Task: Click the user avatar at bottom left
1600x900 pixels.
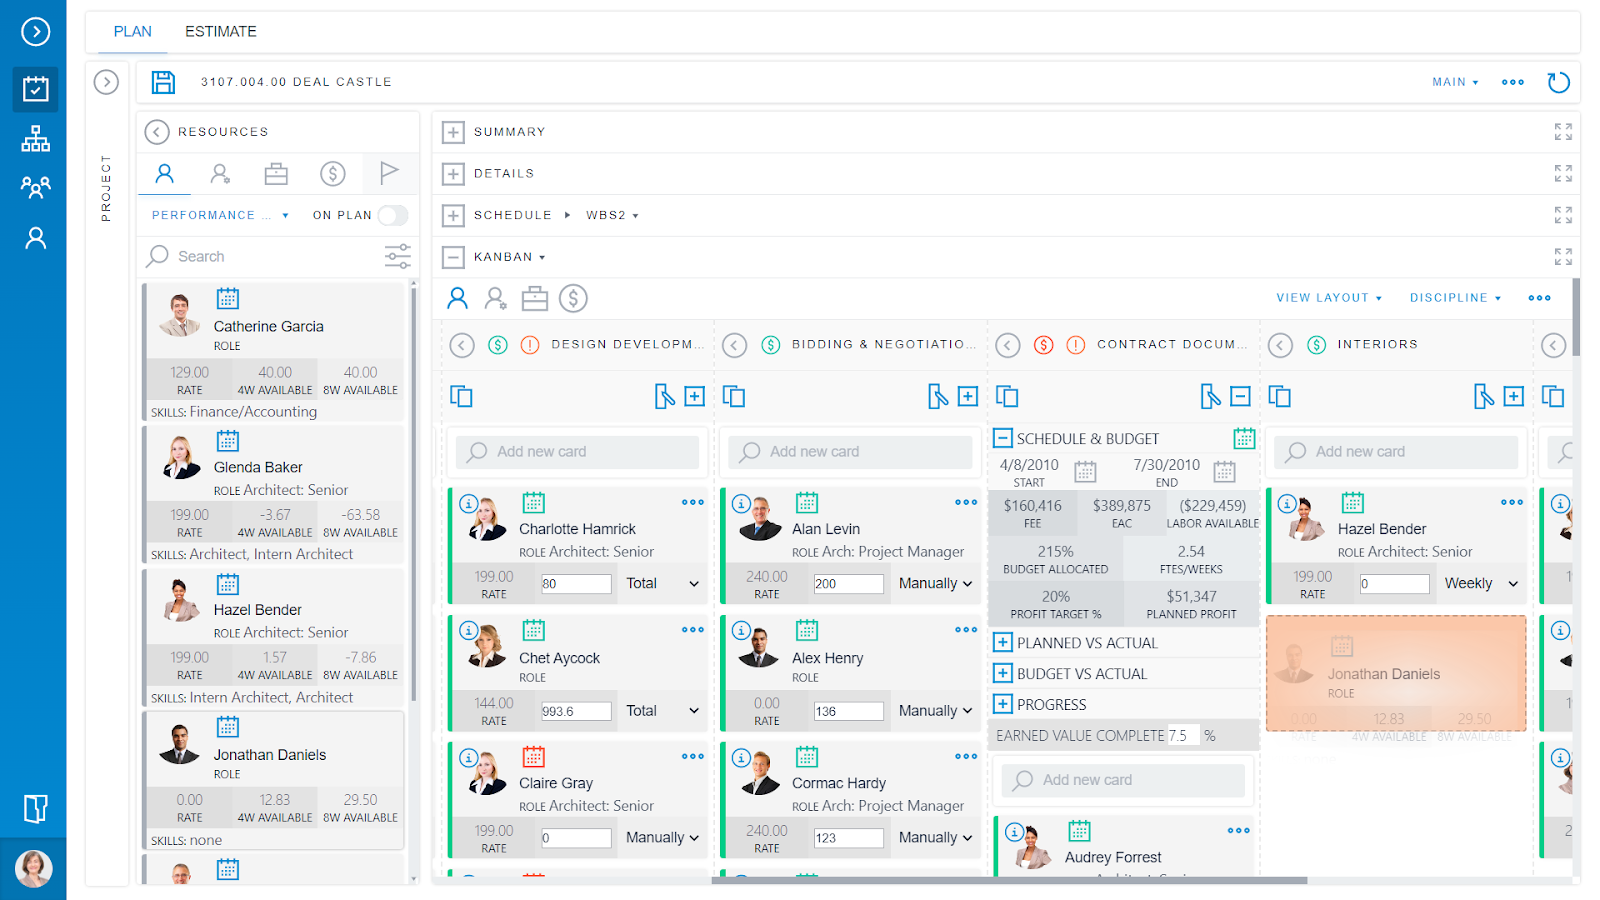Action: click(x=33, y=869)
